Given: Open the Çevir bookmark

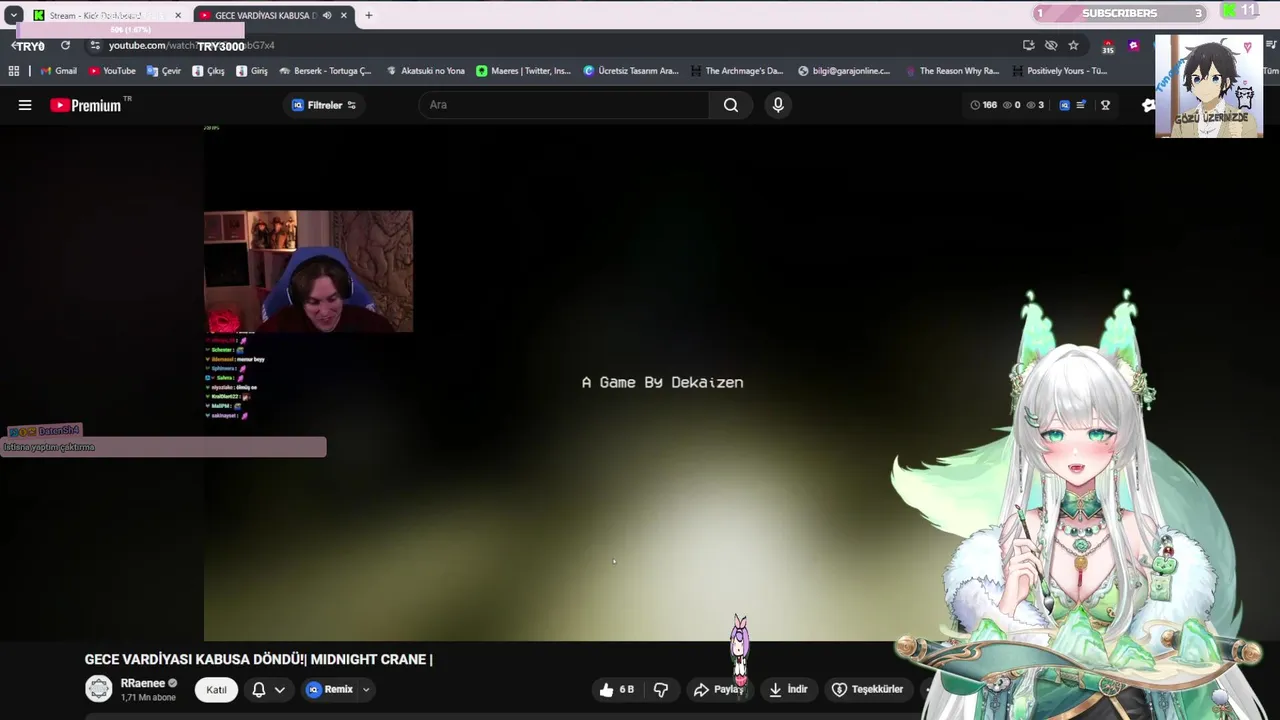Looking at the screenshot, I should (163, 71).
